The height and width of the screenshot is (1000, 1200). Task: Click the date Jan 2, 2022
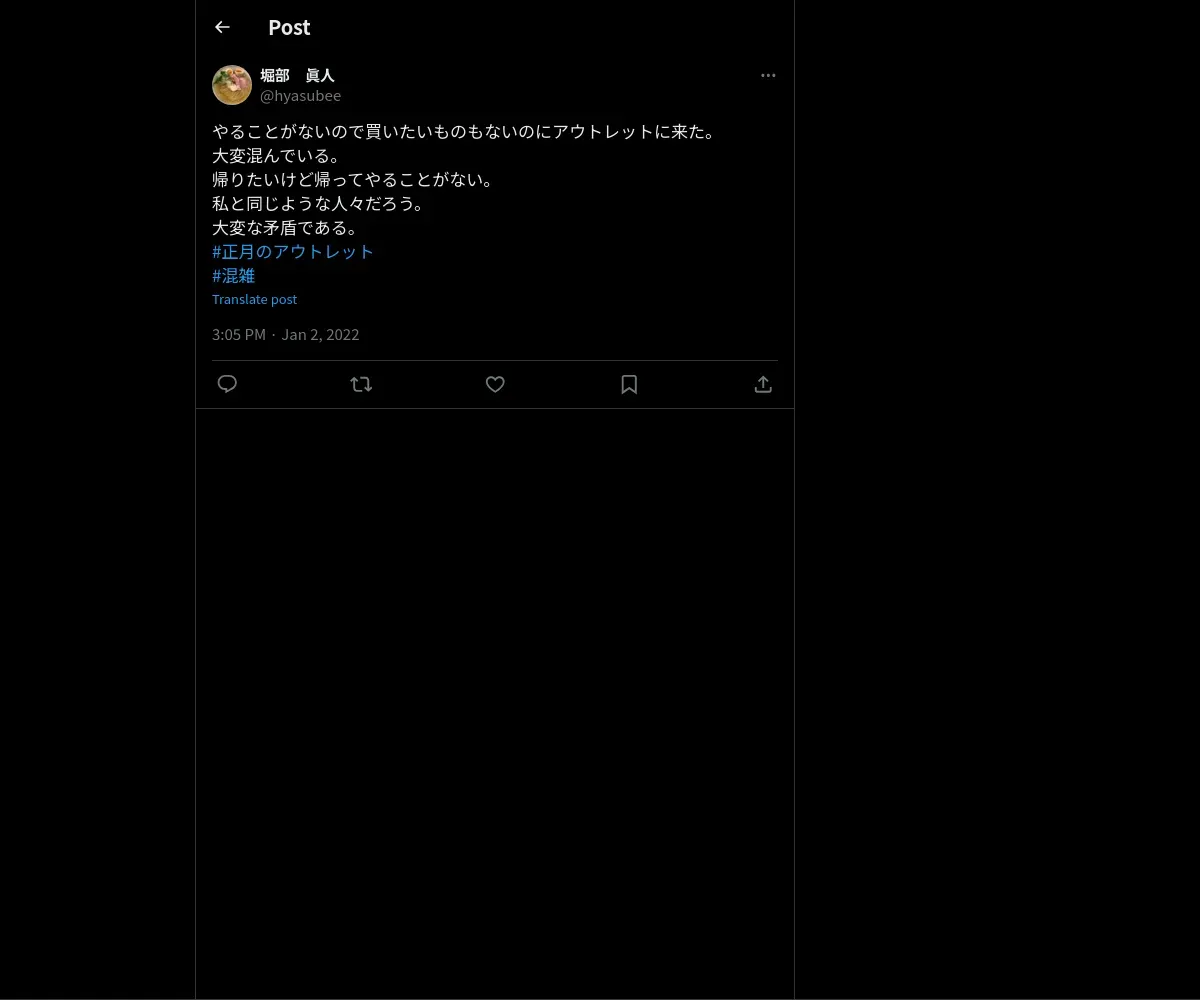tap(320, 334)
